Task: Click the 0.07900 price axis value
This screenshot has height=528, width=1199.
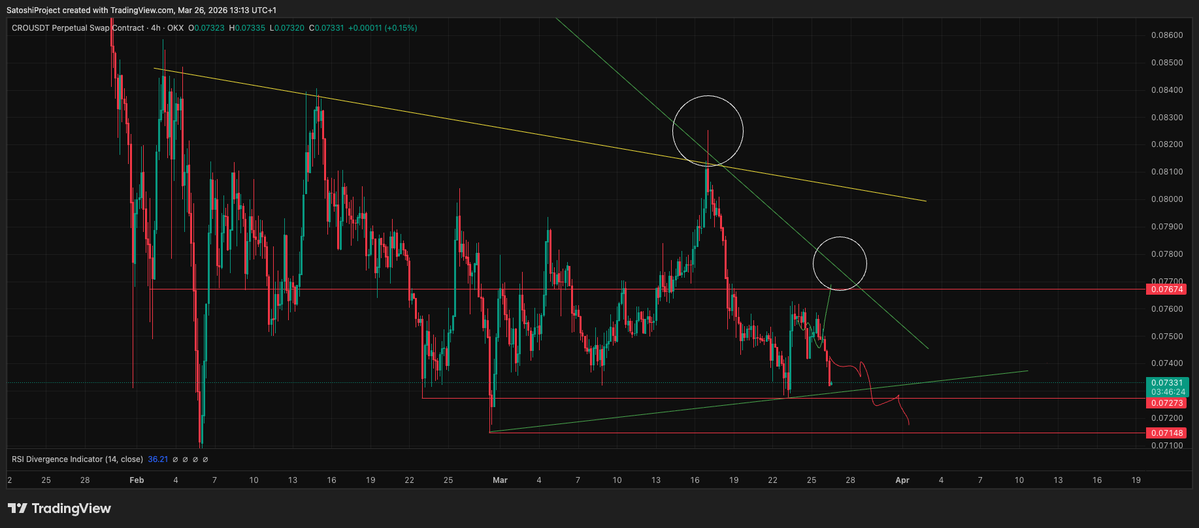Action: tap(1165, 227)
